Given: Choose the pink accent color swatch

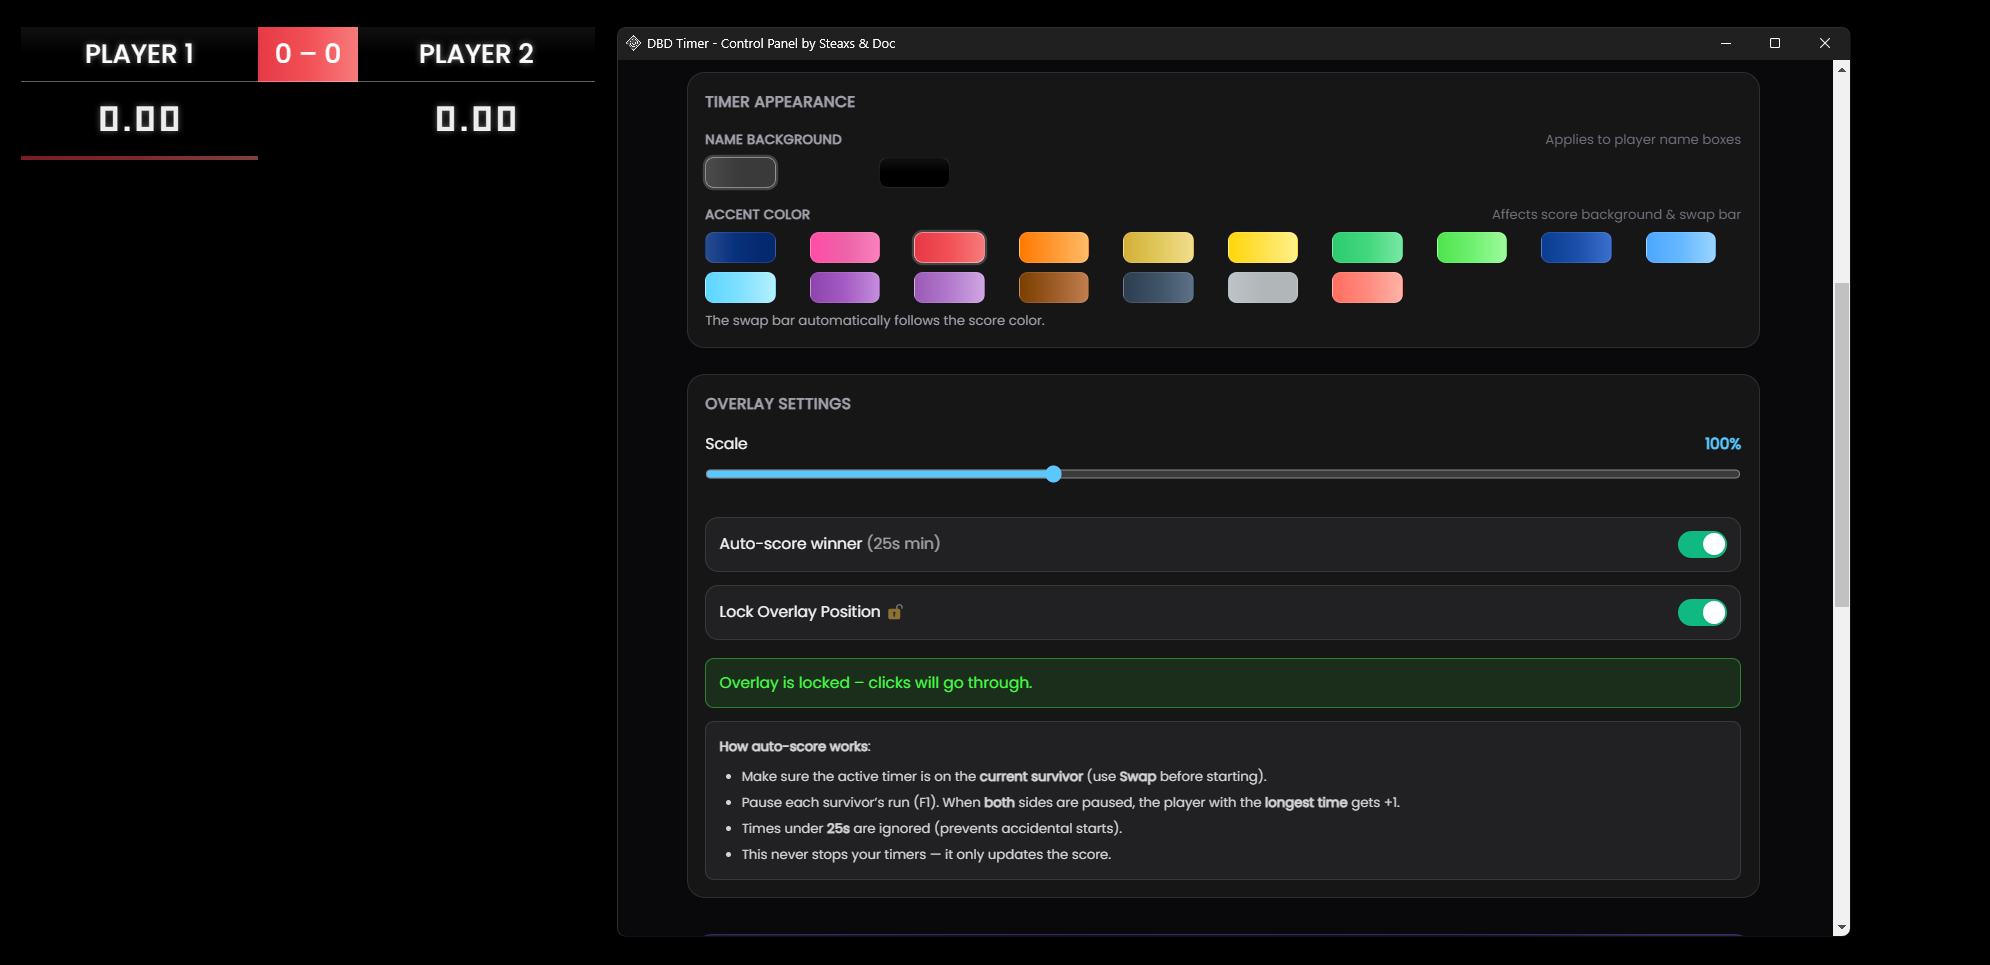Looking at the screenshot, I should tap(844, 247).
